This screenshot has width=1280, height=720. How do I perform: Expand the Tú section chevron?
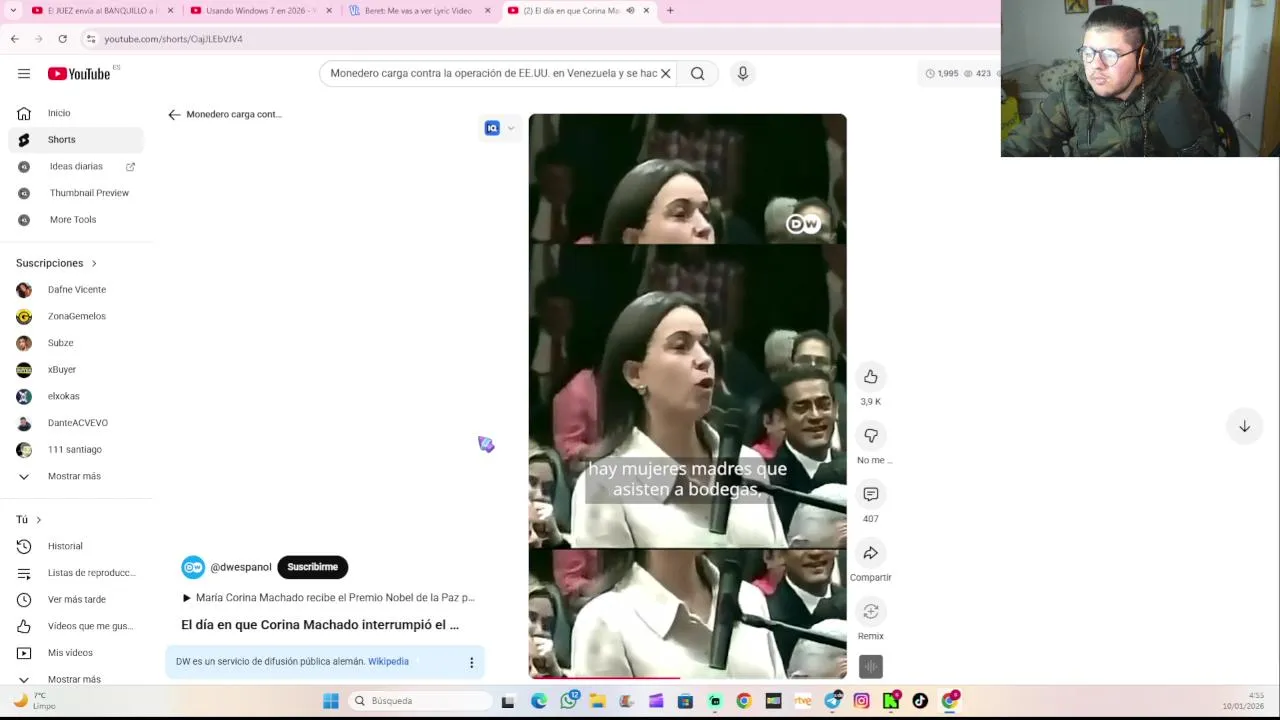[38, 520]
